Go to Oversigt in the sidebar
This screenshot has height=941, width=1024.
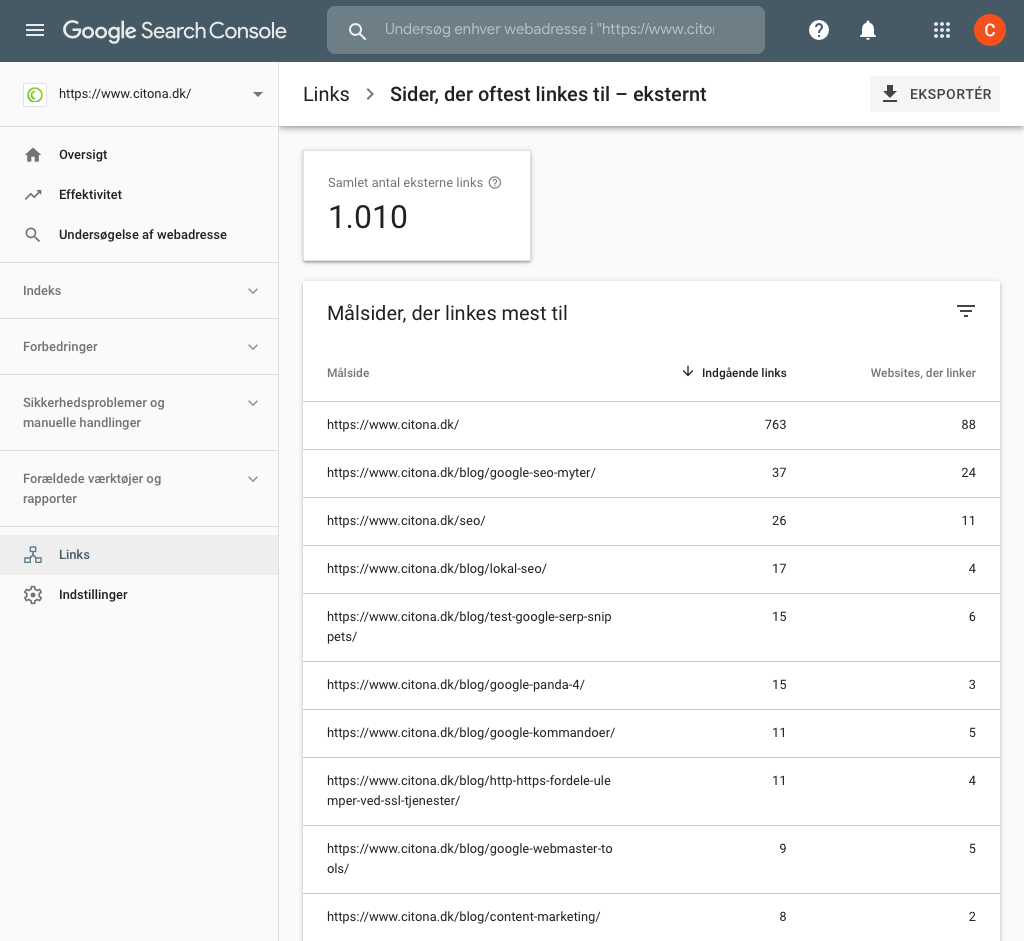tap(139, 155)
